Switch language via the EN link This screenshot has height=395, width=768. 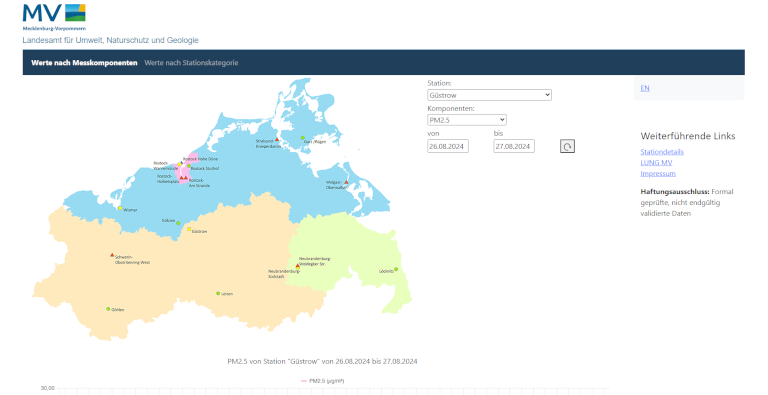tap(645, 88)
